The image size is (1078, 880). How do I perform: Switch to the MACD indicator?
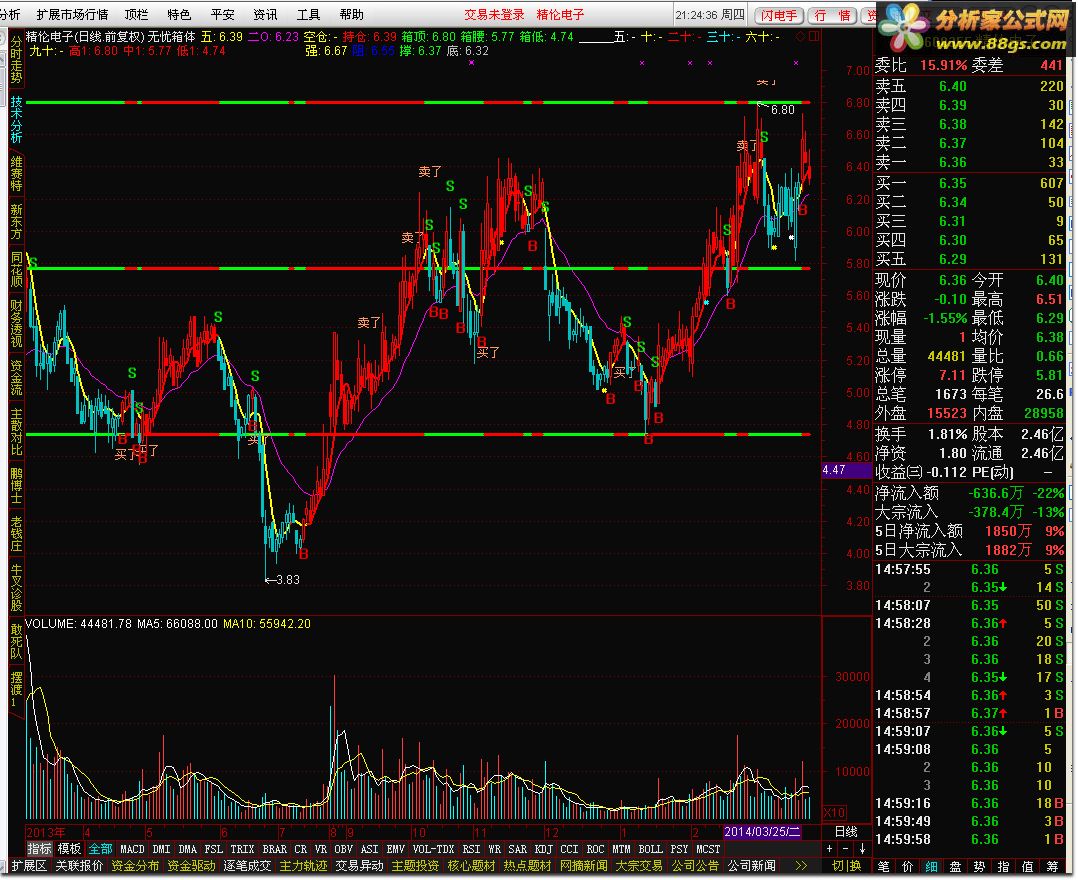[132, 849]
